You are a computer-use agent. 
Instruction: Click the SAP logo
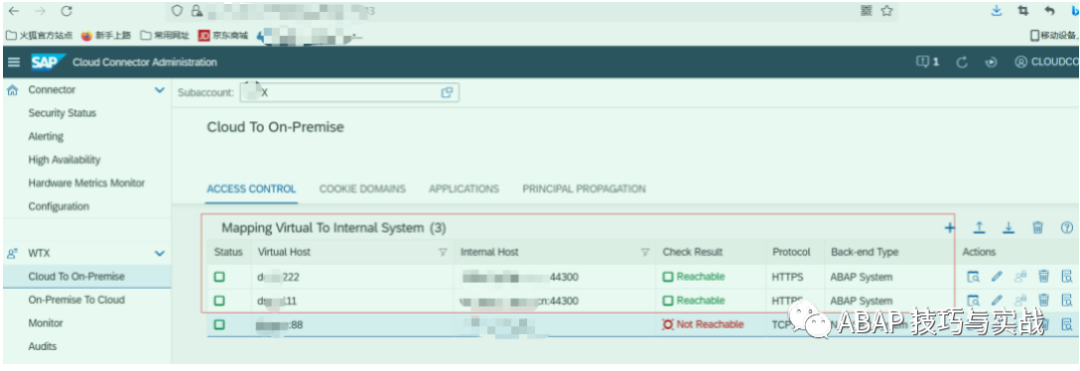48,62
